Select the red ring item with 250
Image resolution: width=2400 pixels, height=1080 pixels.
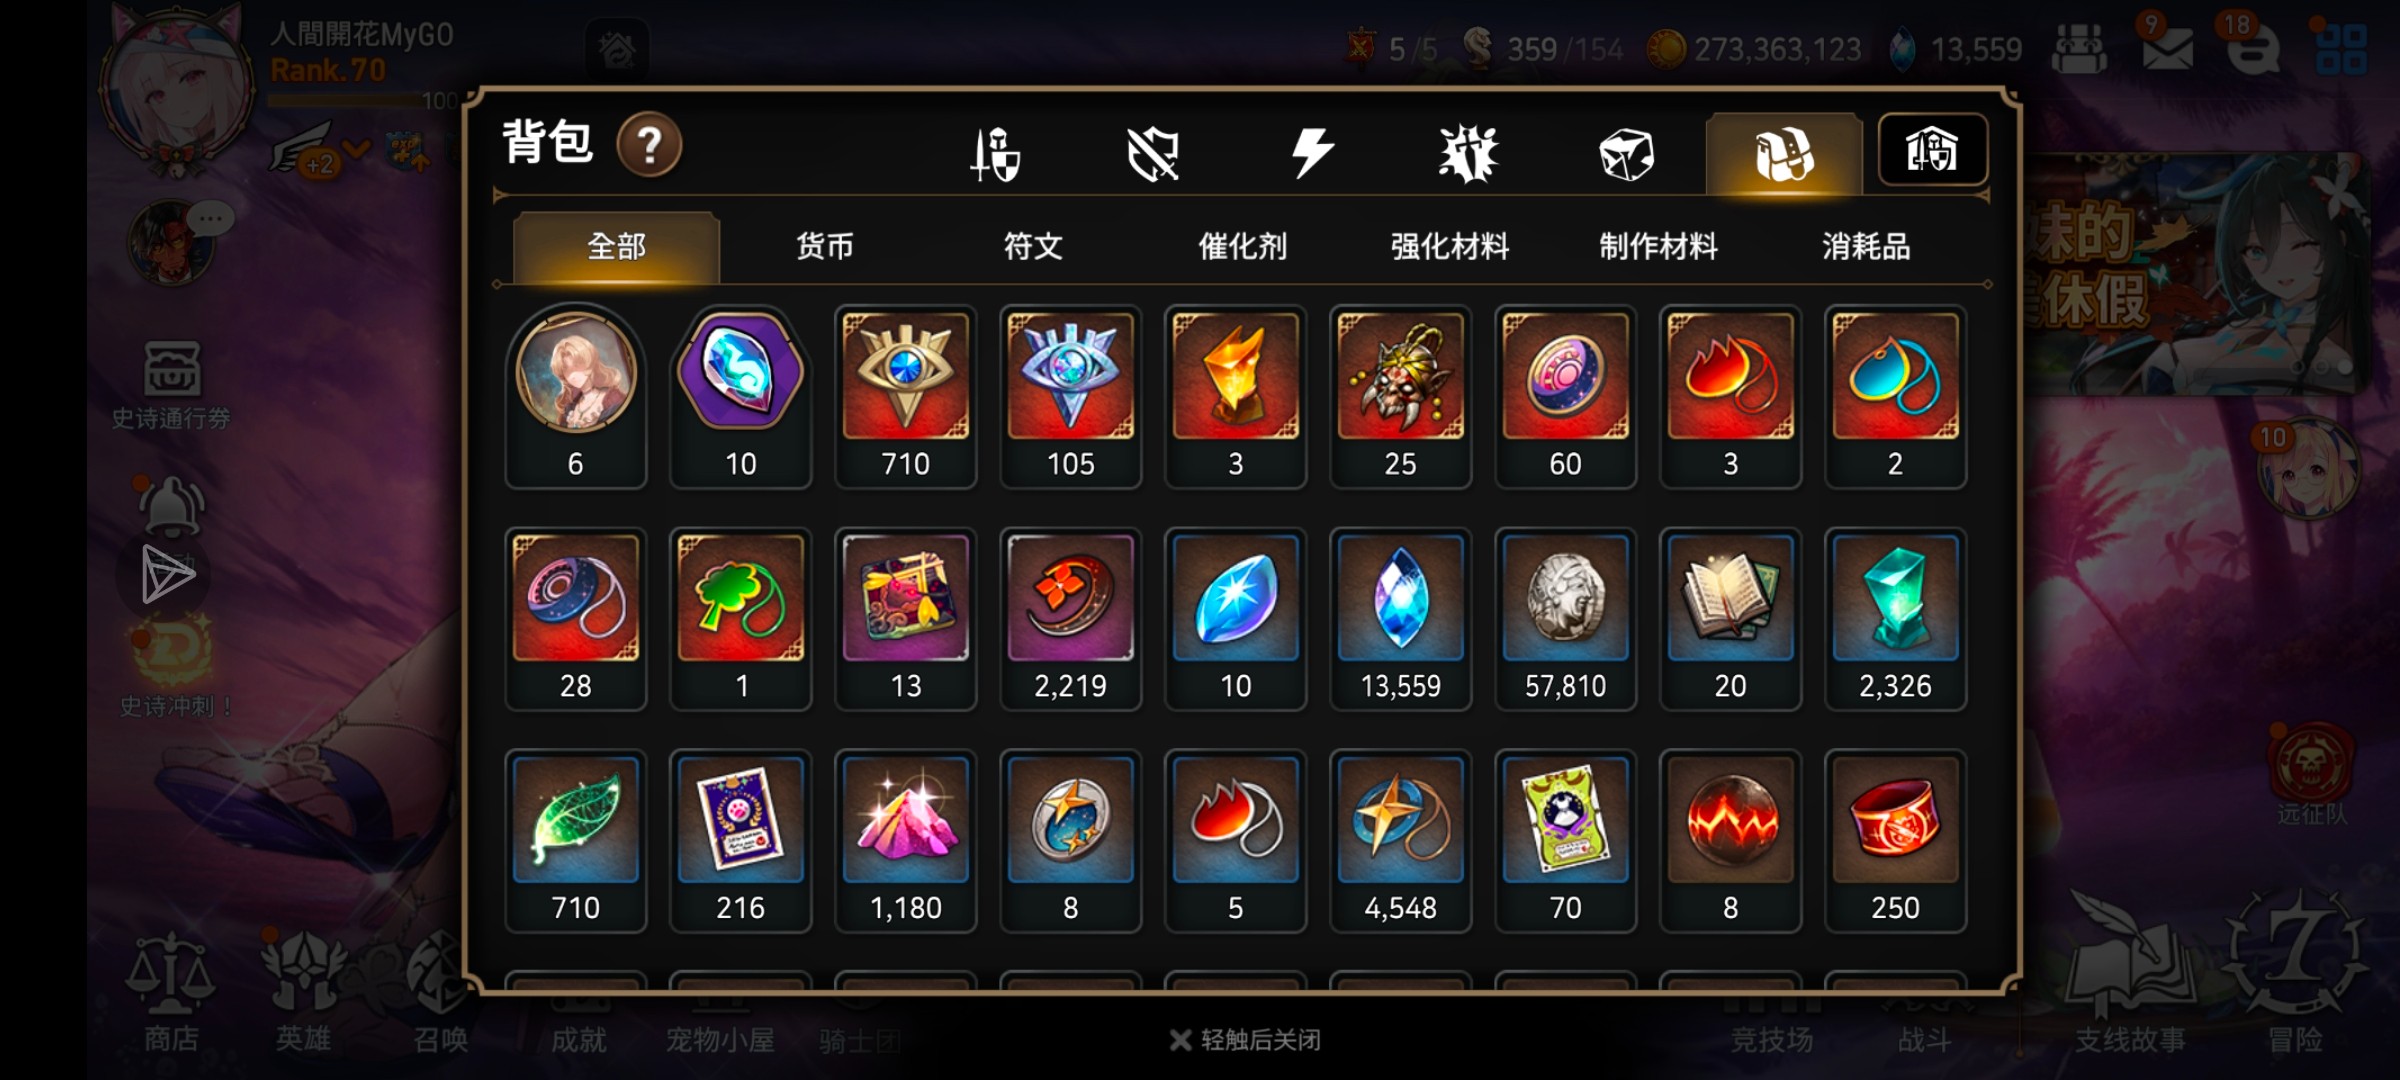click(x=1896, y=841)
